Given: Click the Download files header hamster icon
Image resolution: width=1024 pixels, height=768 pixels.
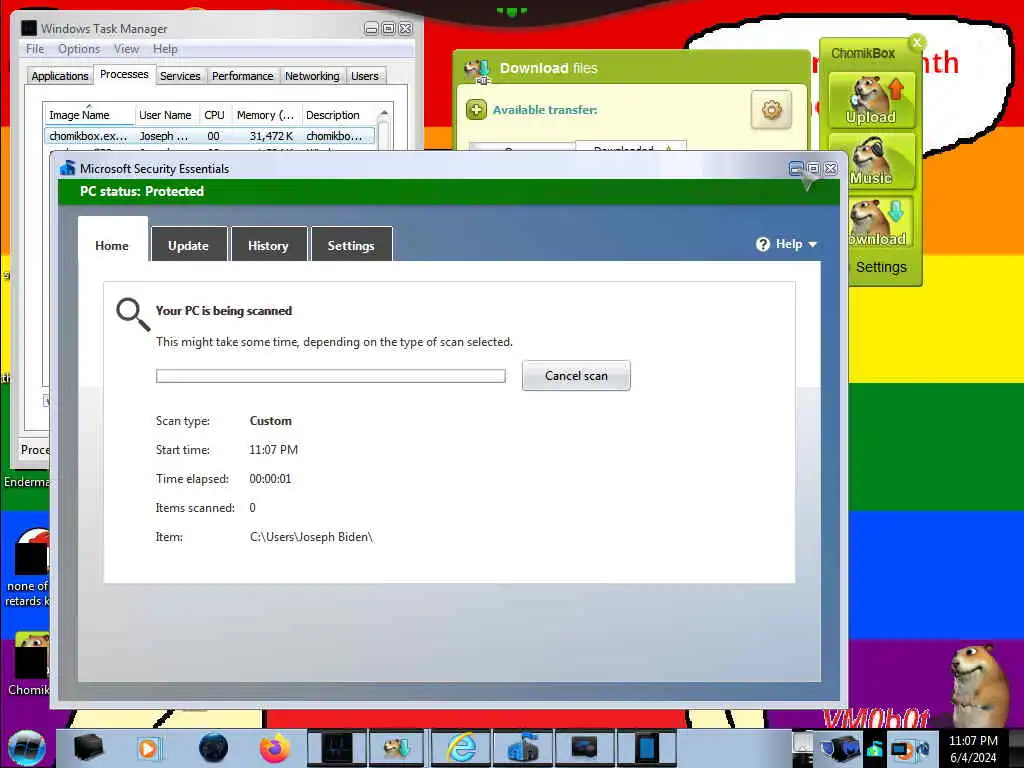Looking at the screenshot, I should tap(477, 70).
